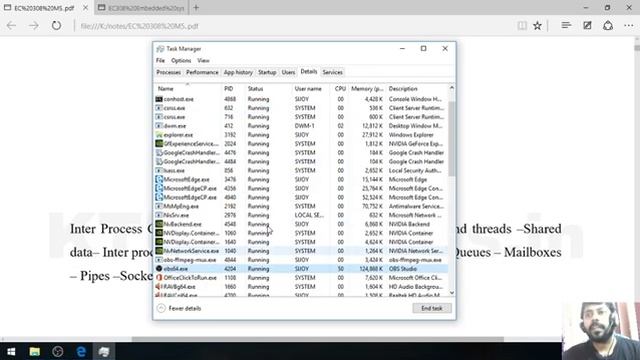This screenshot has height=360, width=640.
Task: Select the obs-ffmpeg-mux.exe process row
Action: [301, 260]
